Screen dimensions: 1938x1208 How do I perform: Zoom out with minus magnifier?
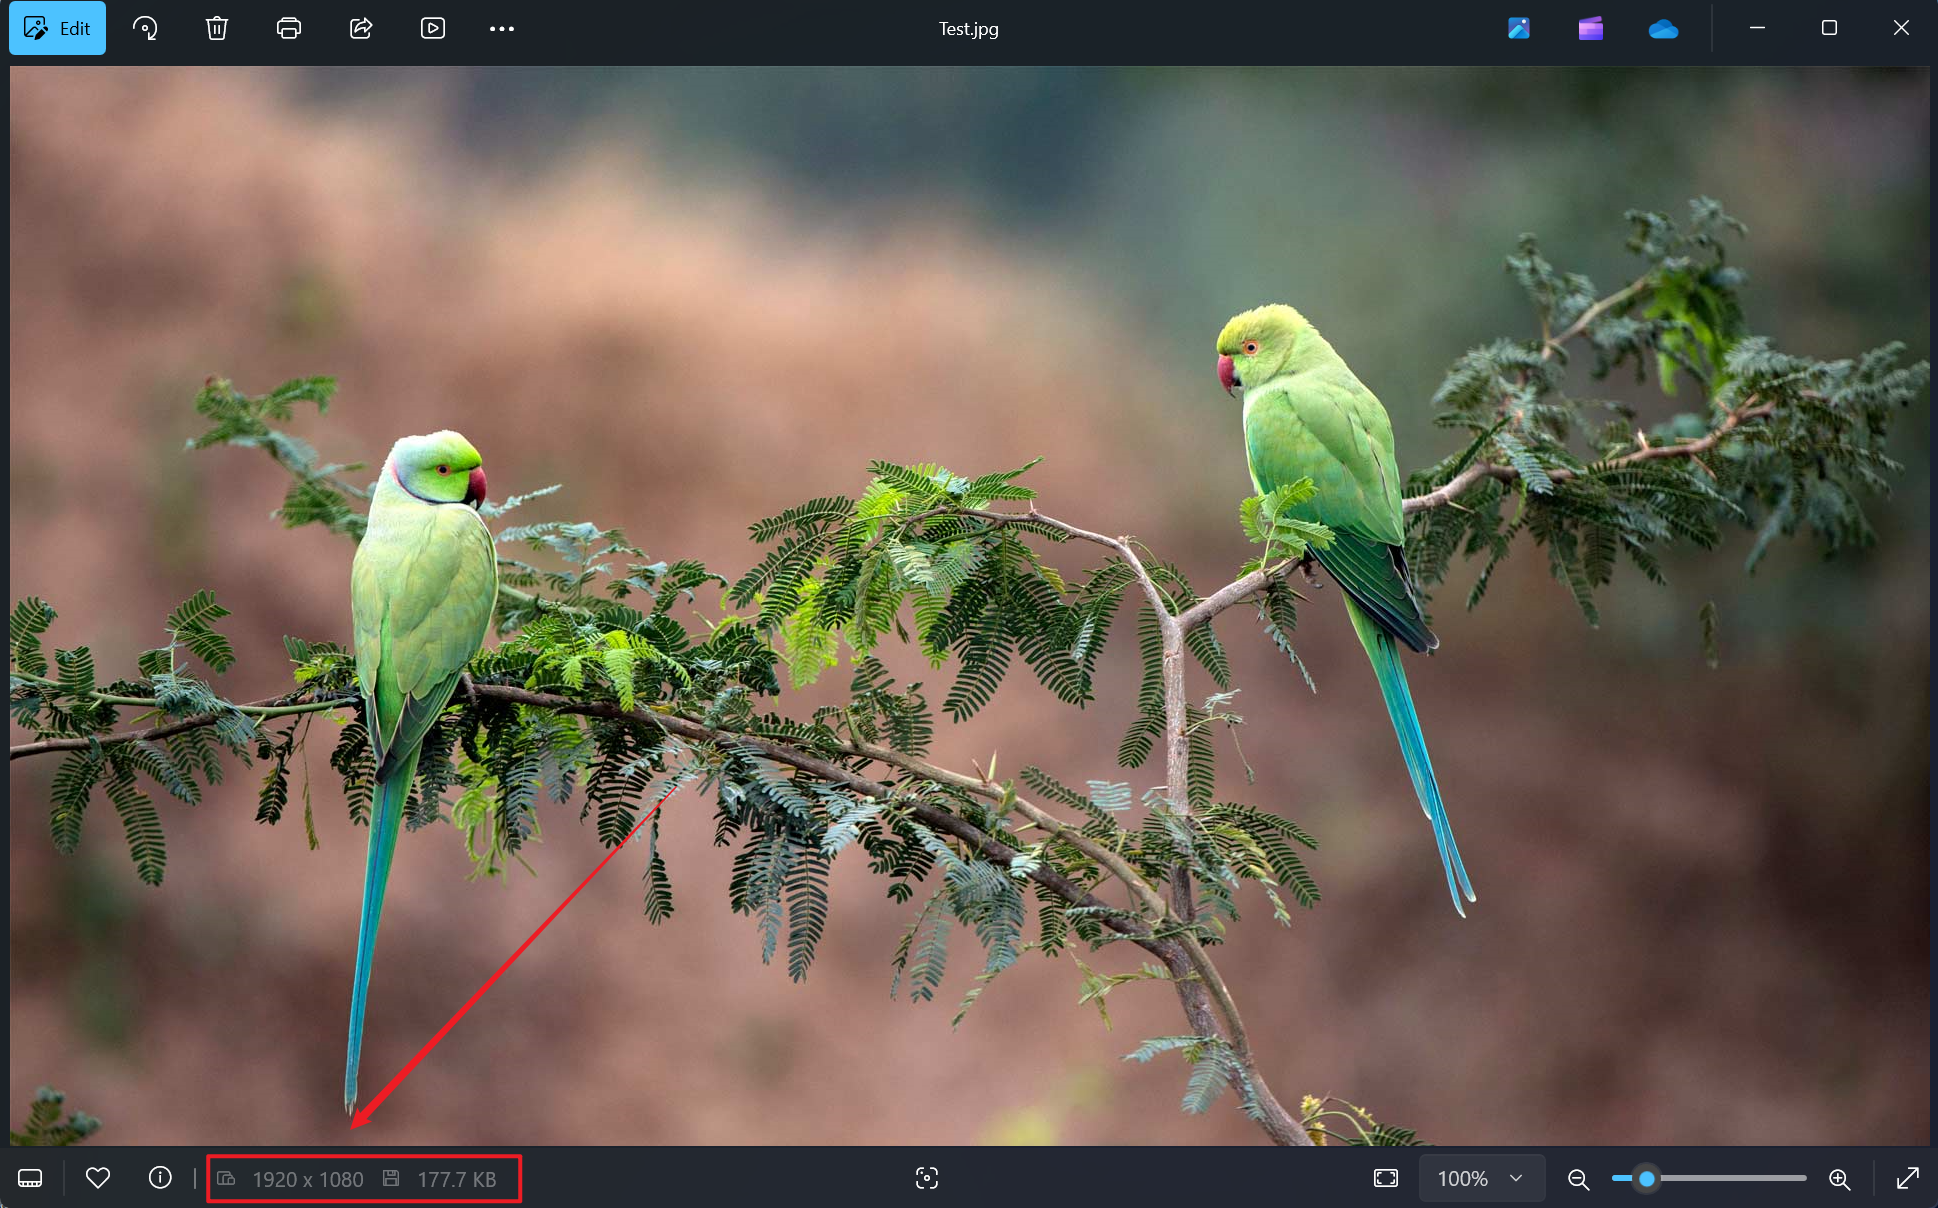coord(1578,1179)
